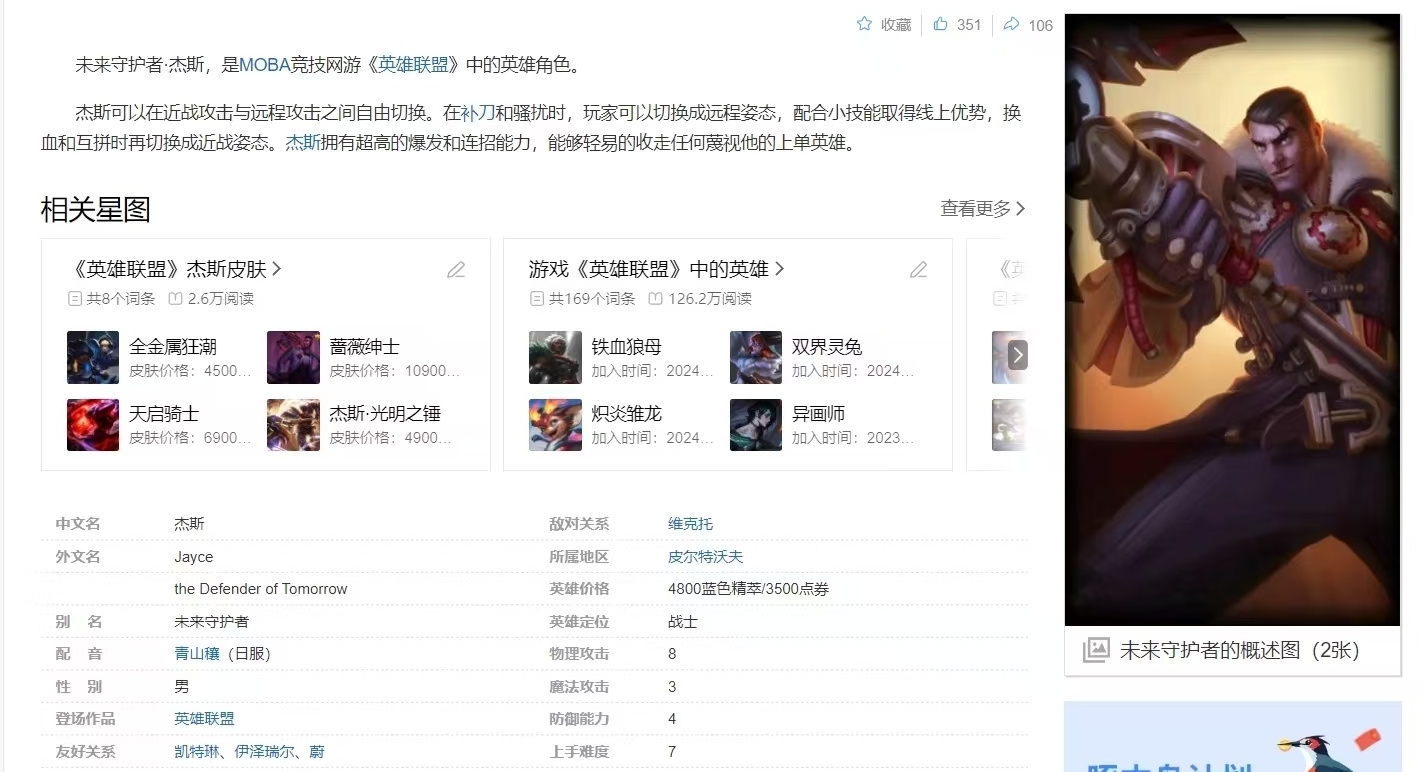Edit the 游戏中的英雄 star map pencil icon
1422x772 pixels.
point(918,269)
